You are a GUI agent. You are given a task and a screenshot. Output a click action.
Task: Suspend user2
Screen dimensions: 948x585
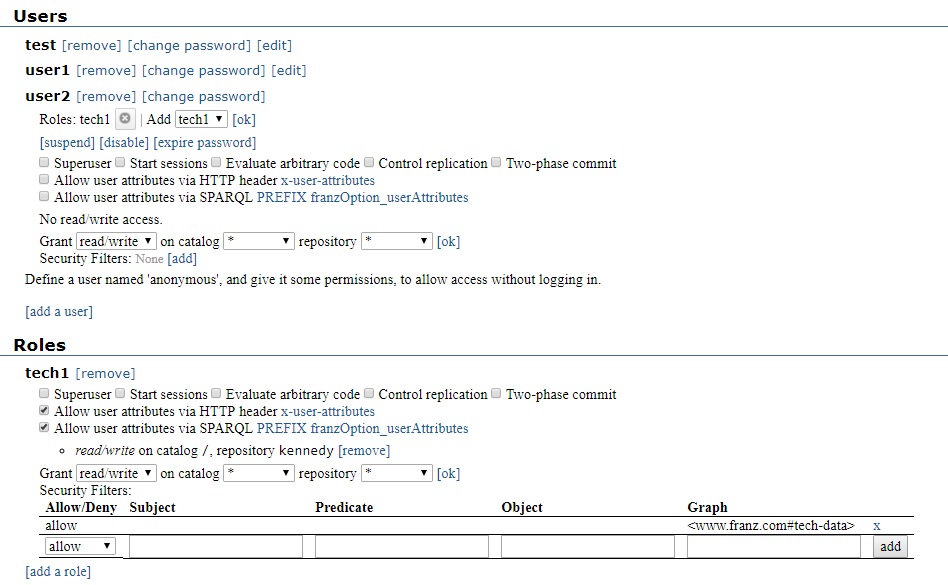[x=66, y=142]
